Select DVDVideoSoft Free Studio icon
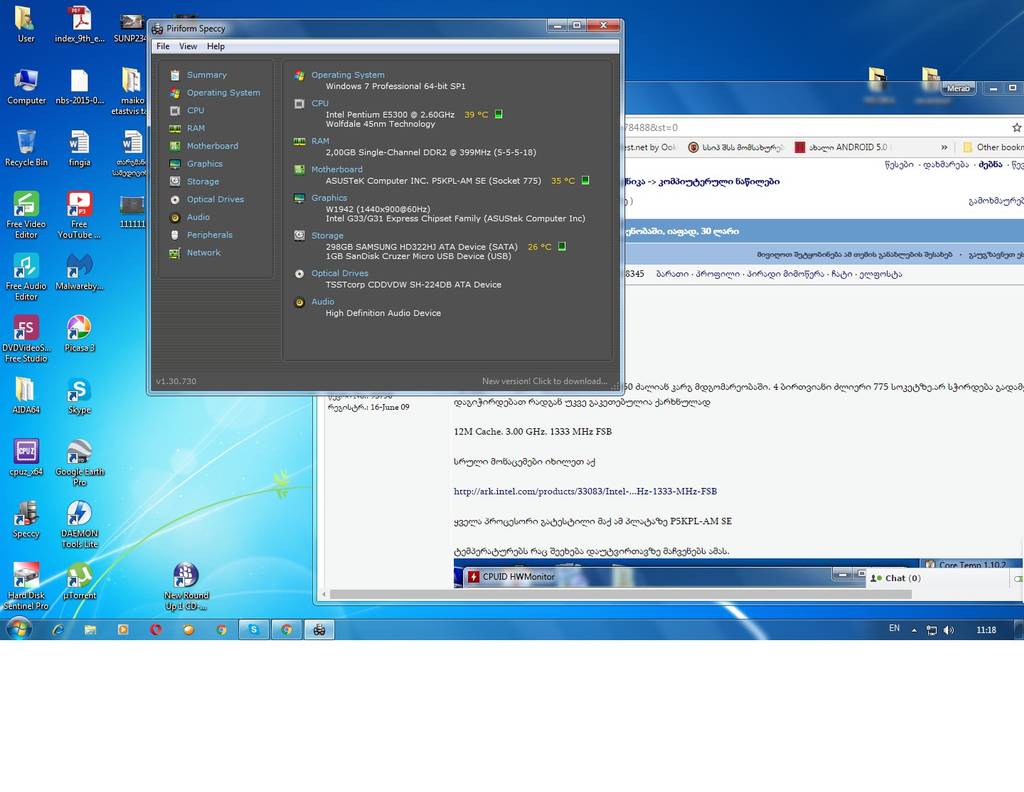1024x792 pixels. [26, 339]
